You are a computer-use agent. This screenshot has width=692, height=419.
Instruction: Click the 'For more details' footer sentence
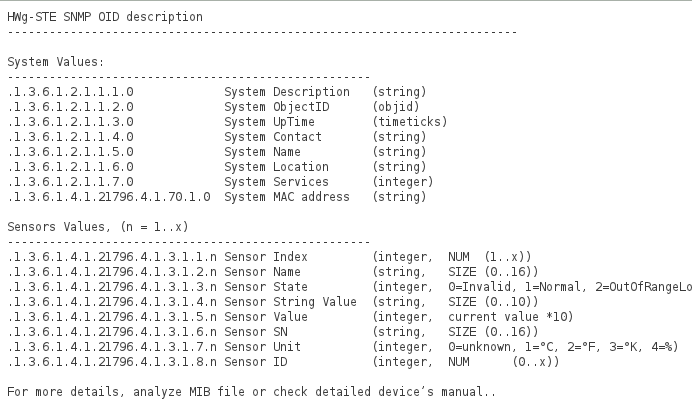(x=250, y=391)
